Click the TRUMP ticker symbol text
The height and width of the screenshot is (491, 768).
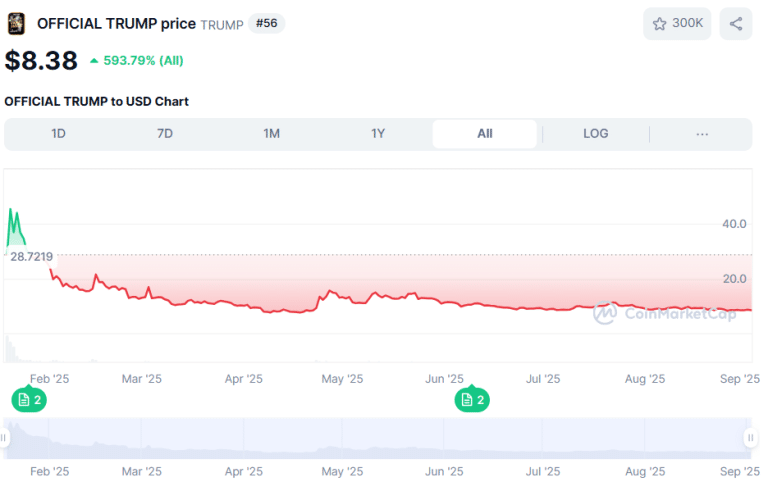pyautogui.click(x=221, y=24)
